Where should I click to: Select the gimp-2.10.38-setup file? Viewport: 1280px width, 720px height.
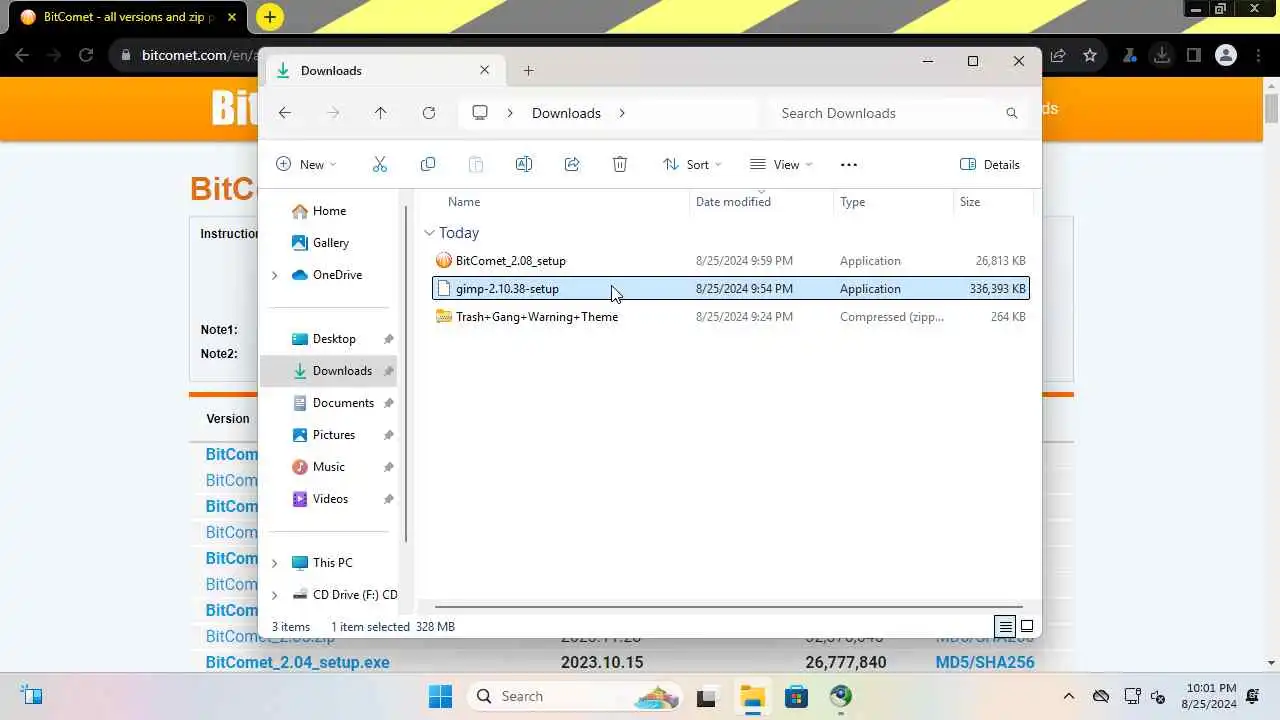click(x=731, y=289)
